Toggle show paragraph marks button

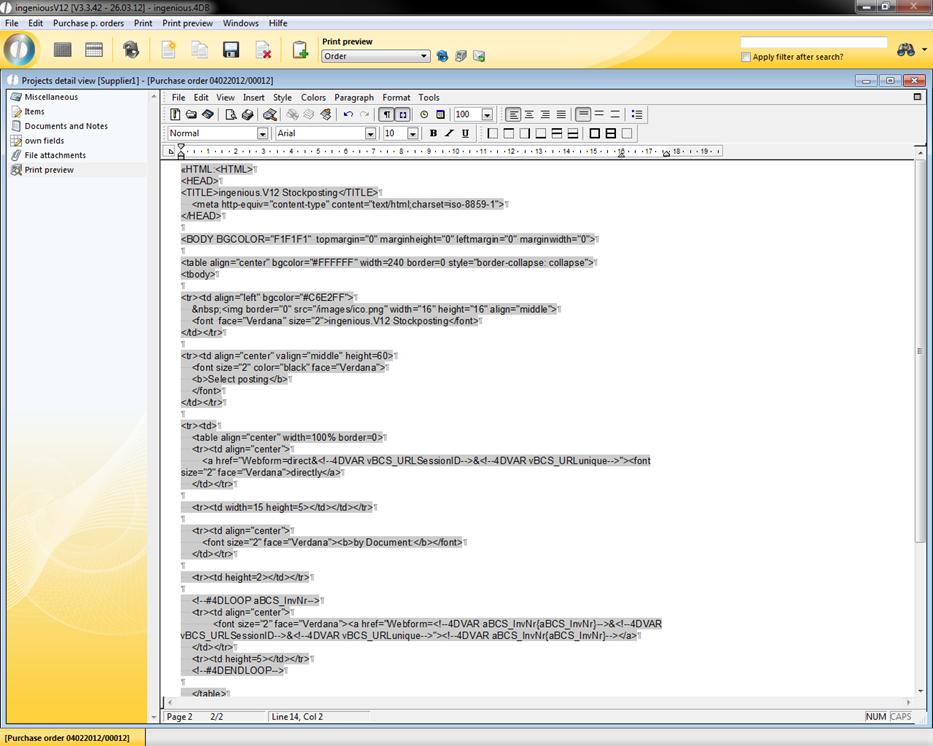[x=386, y=115]
